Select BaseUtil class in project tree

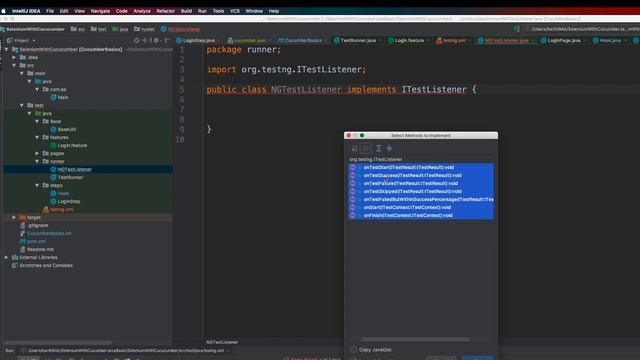tap(66, 129)
